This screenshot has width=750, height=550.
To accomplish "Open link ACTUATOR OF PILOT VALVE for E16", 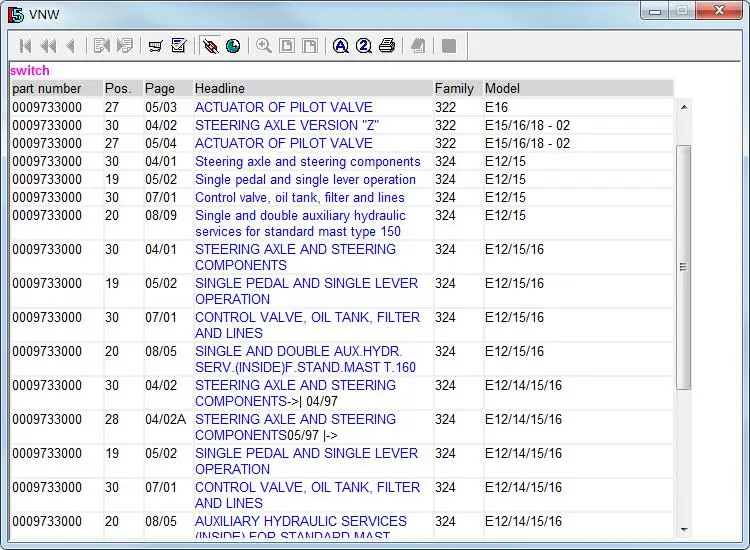I will tap(283, 107).
